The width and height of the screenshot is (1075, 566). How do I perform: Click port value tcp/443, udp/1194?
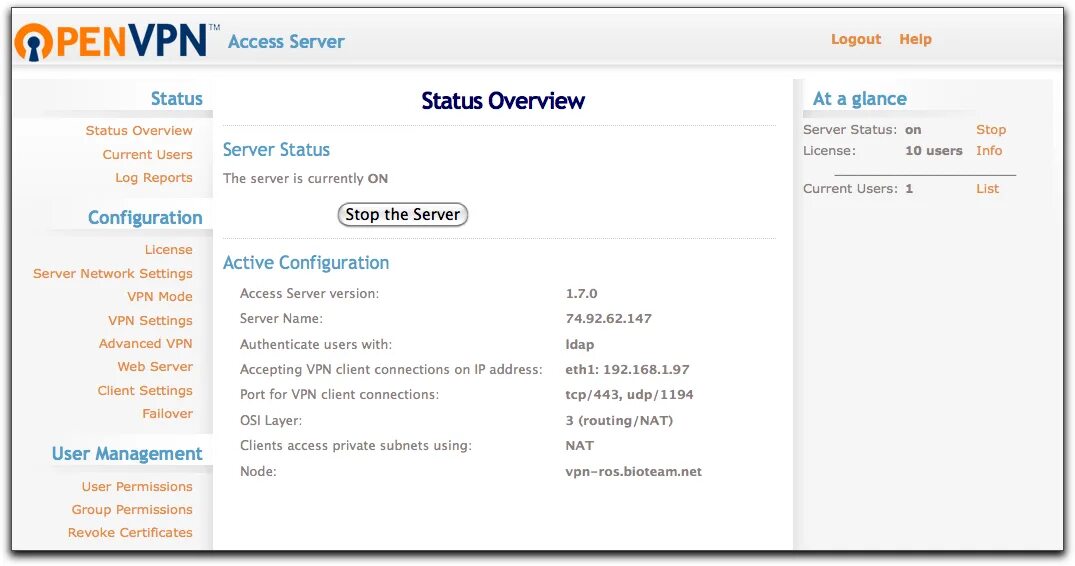tap(629, 395)
